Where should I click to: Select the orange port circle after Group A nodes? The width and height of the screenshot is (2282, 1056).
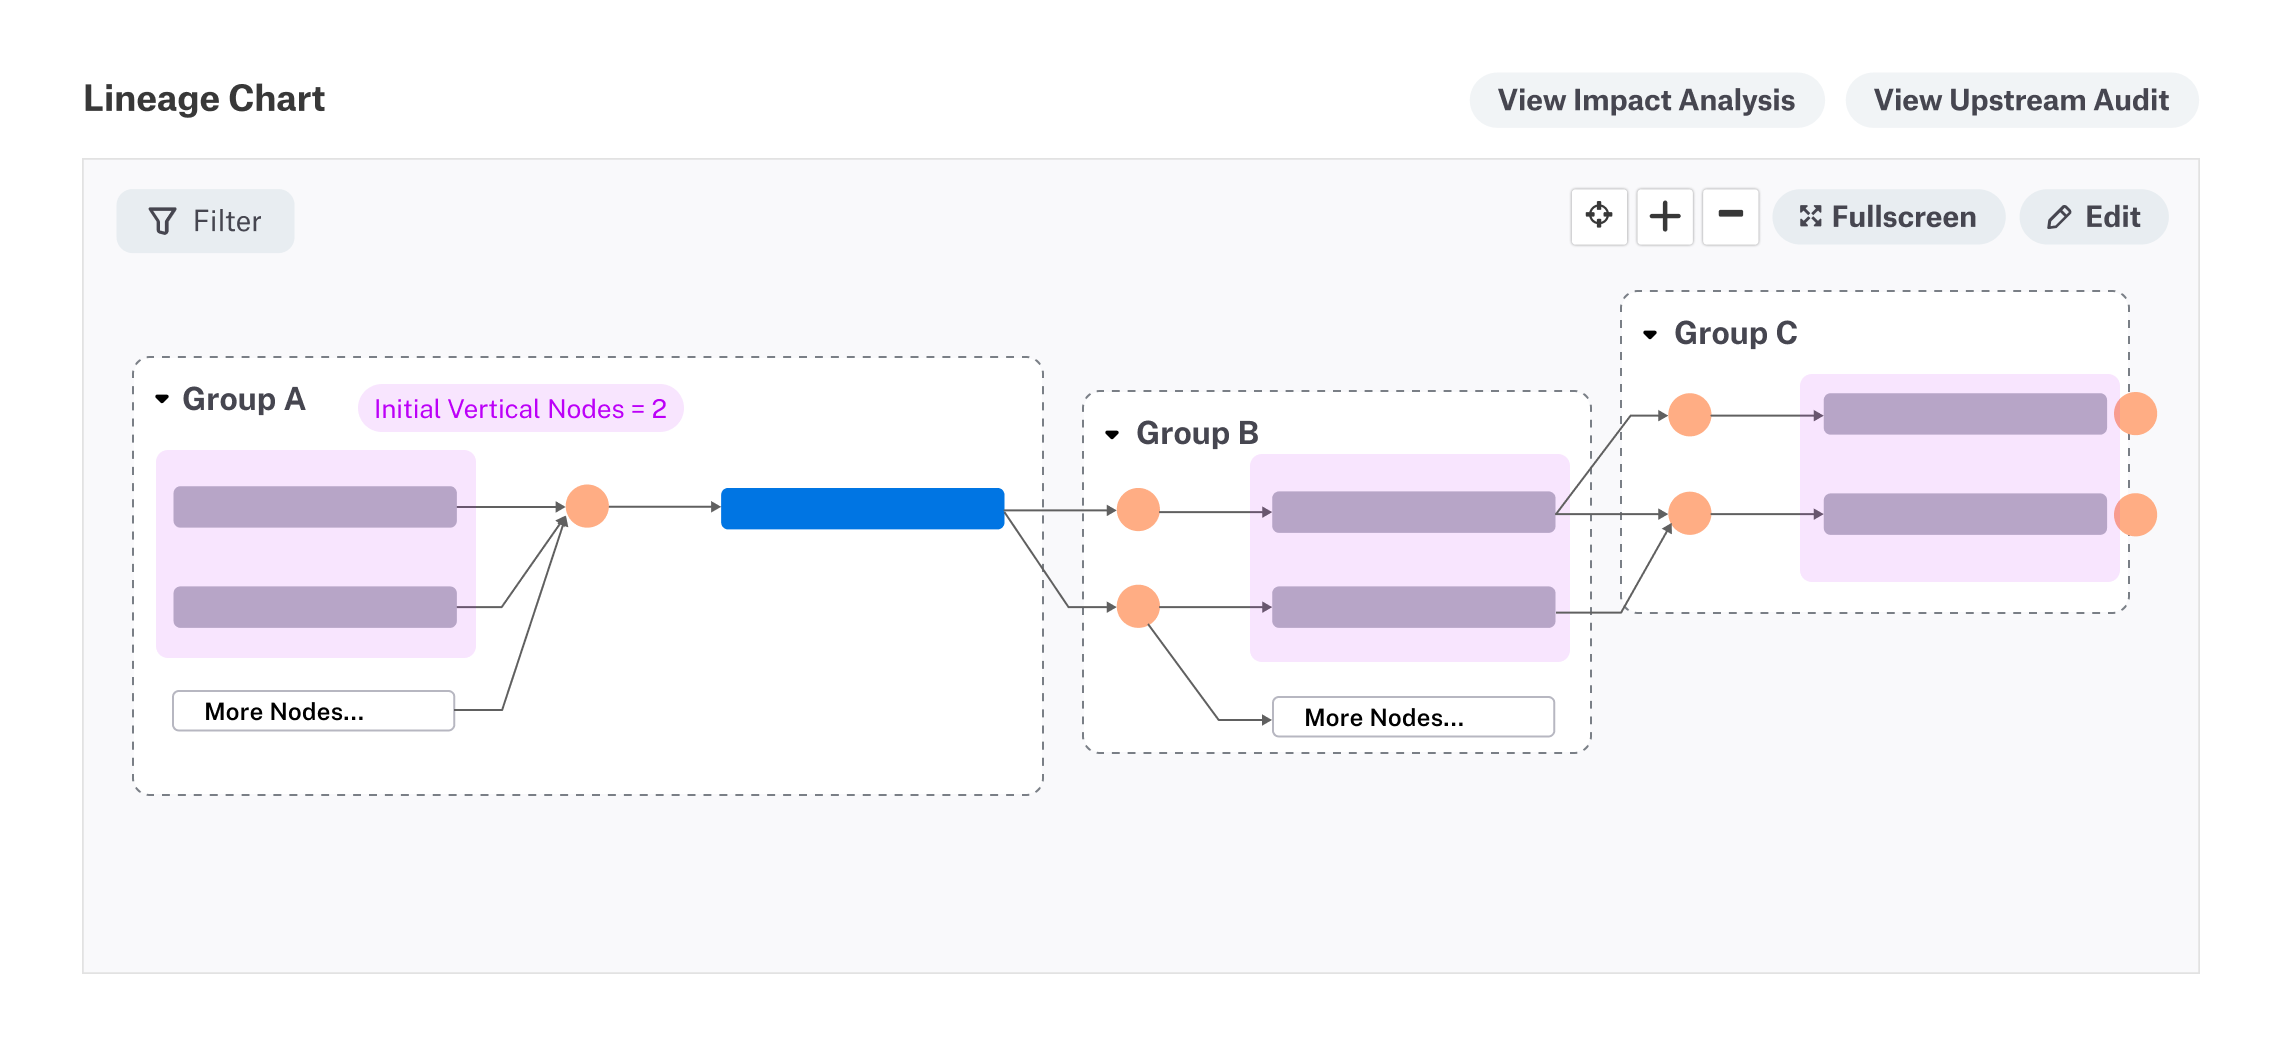pyautogui.click(x=588, y=507)
